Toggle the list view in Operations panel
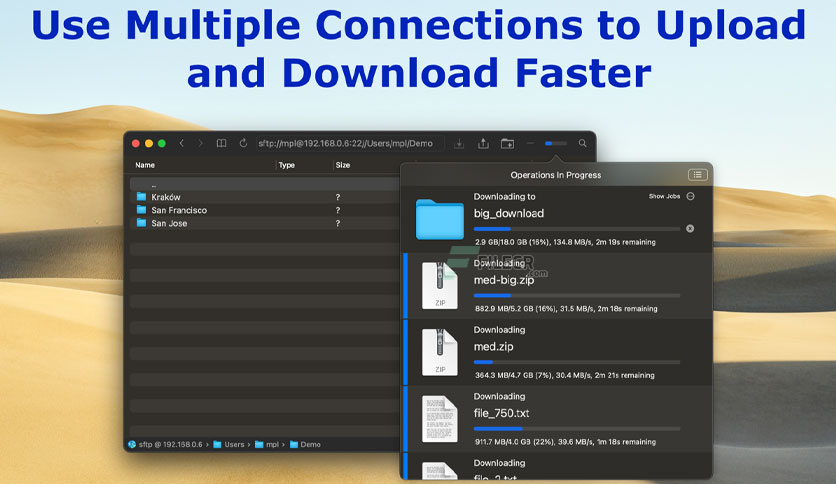 pos(697,175)
